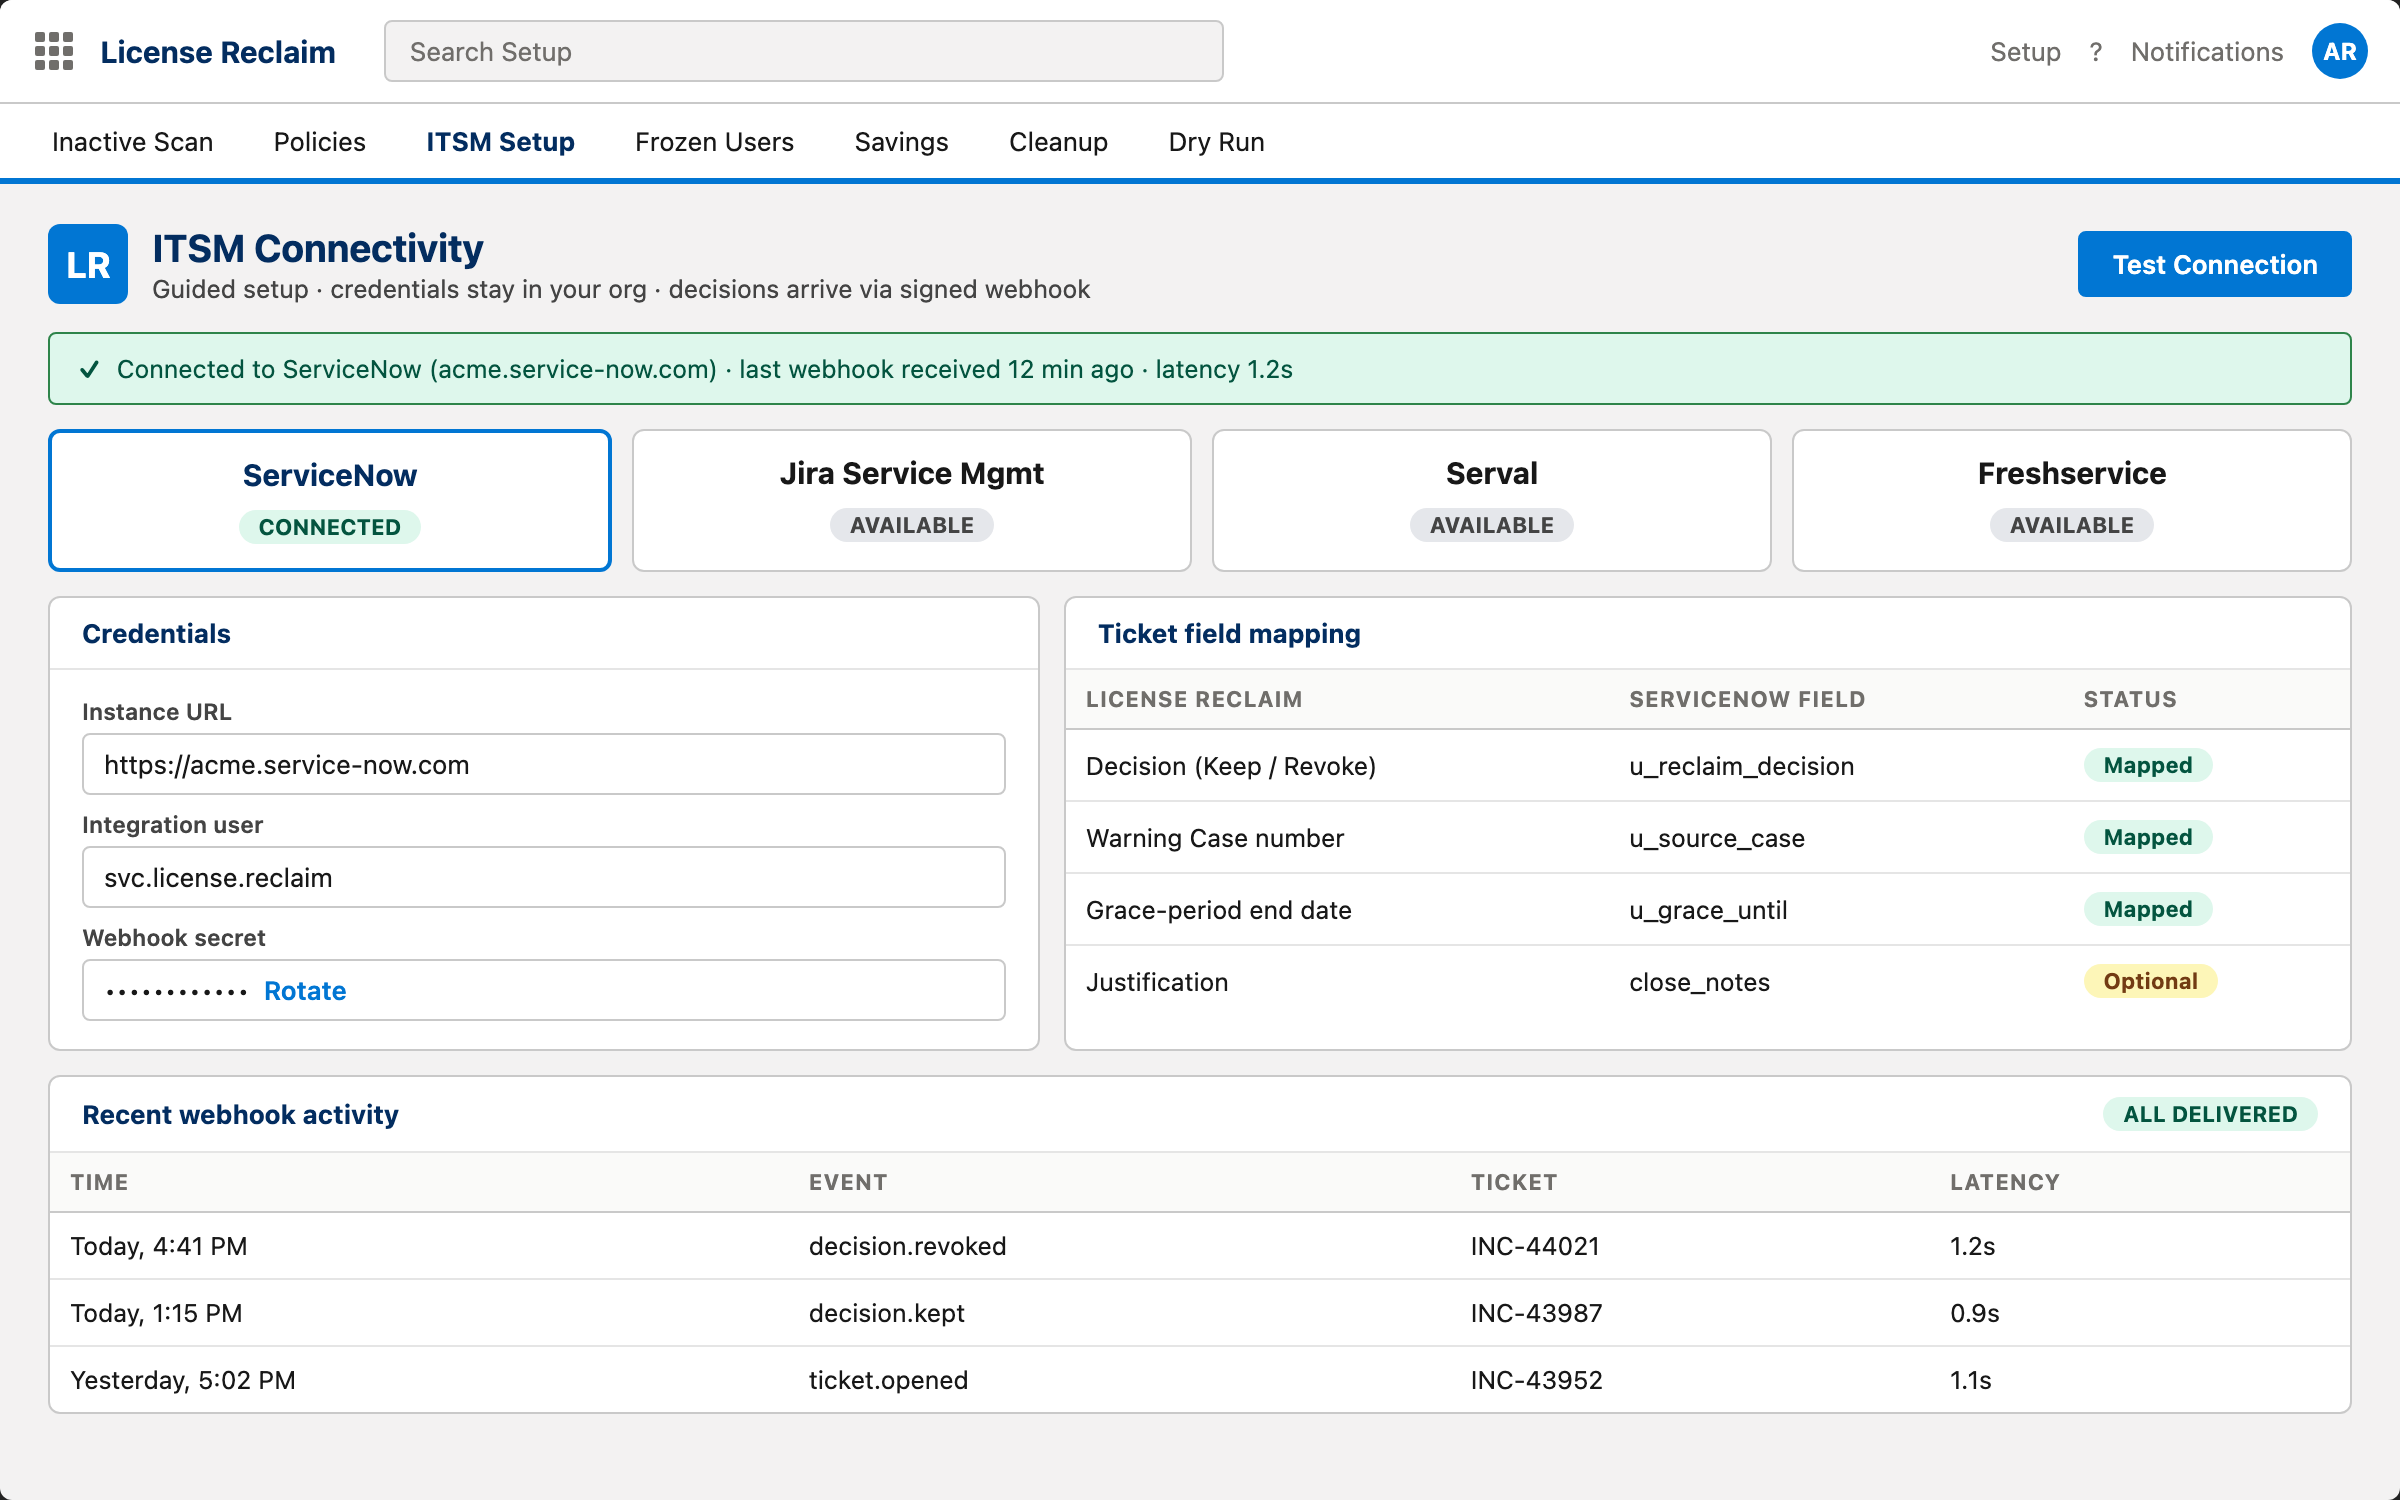Open the Cleanup tab
Image resolution: width=2400 pixels, height=1500 pixels.
click(1058, 142)
